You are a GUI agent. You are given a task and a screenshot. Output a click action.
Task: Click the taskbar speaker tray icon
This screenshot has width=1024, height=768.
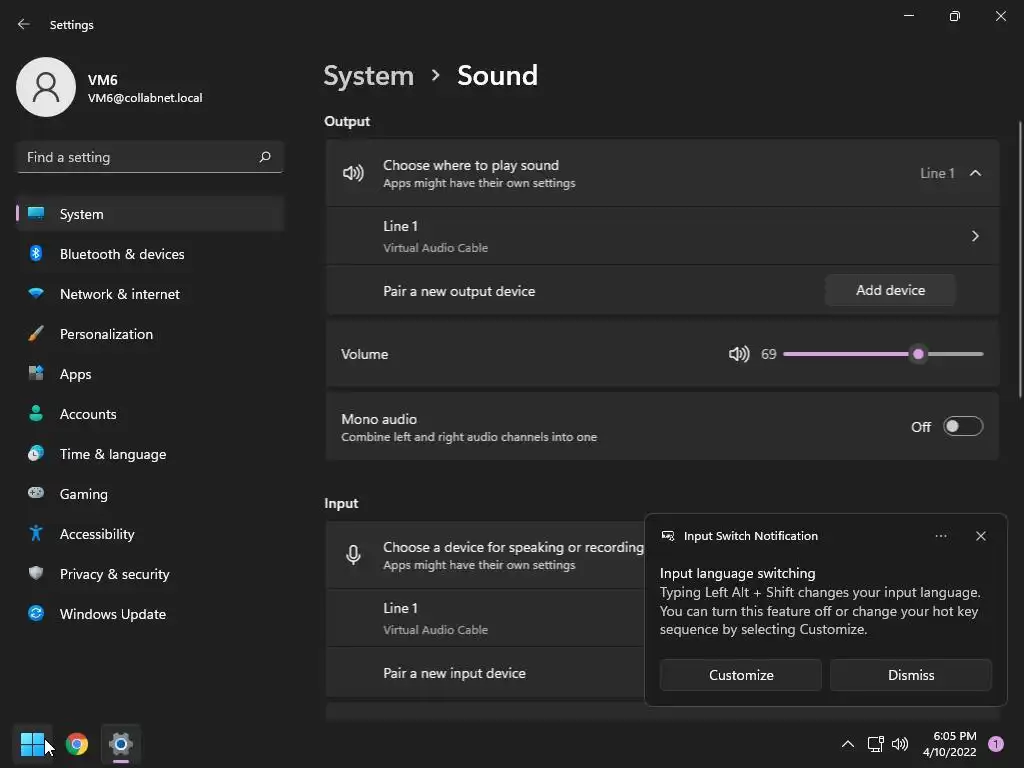[x=900, y=744]
